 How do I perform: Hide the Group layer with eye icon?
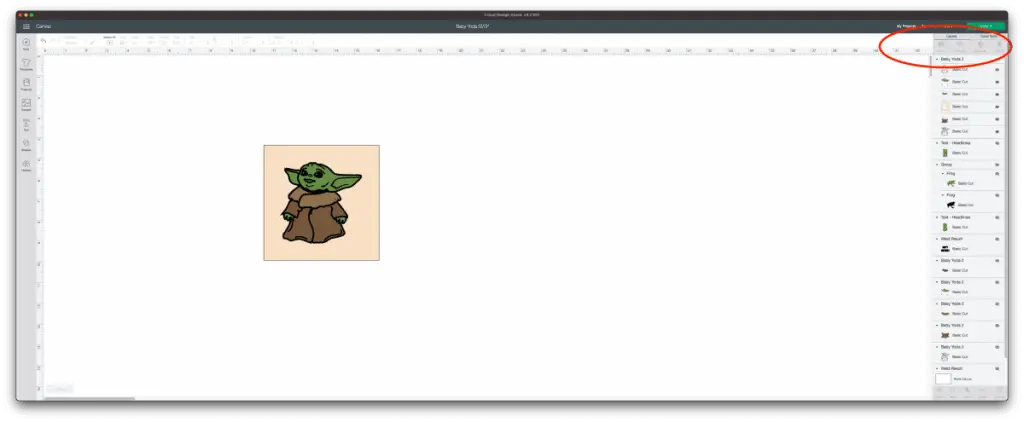(x=997, y=165)
